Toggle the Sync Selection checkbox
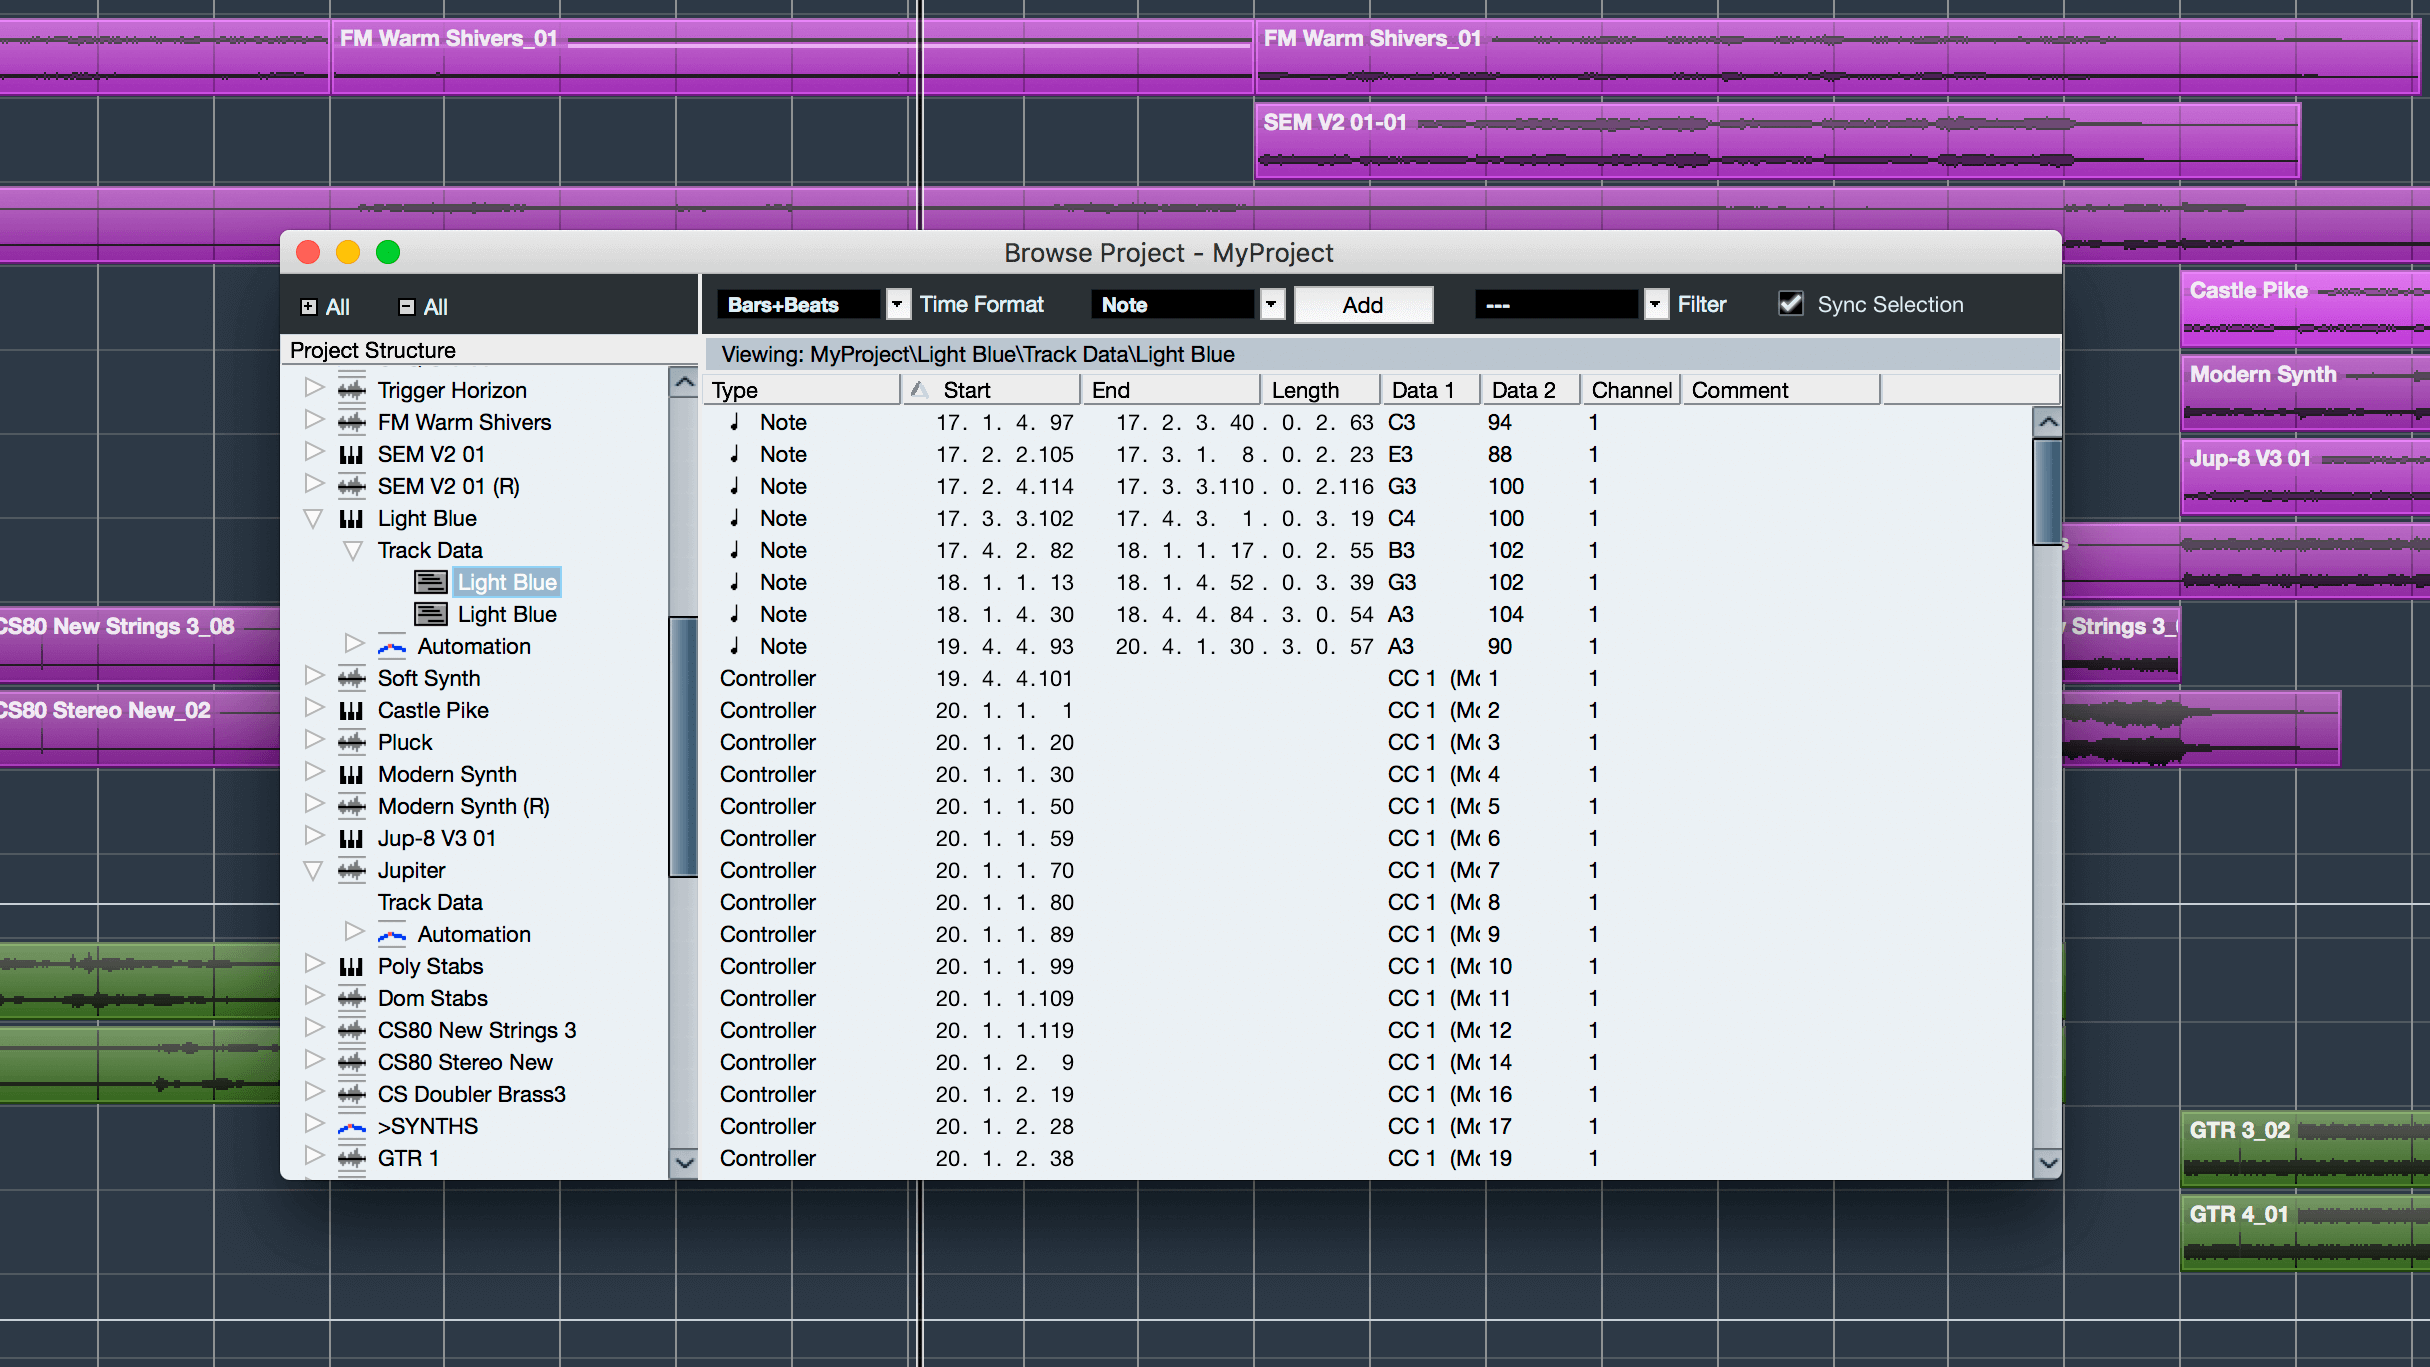 pyautogui.click(x=1791, y=304)
